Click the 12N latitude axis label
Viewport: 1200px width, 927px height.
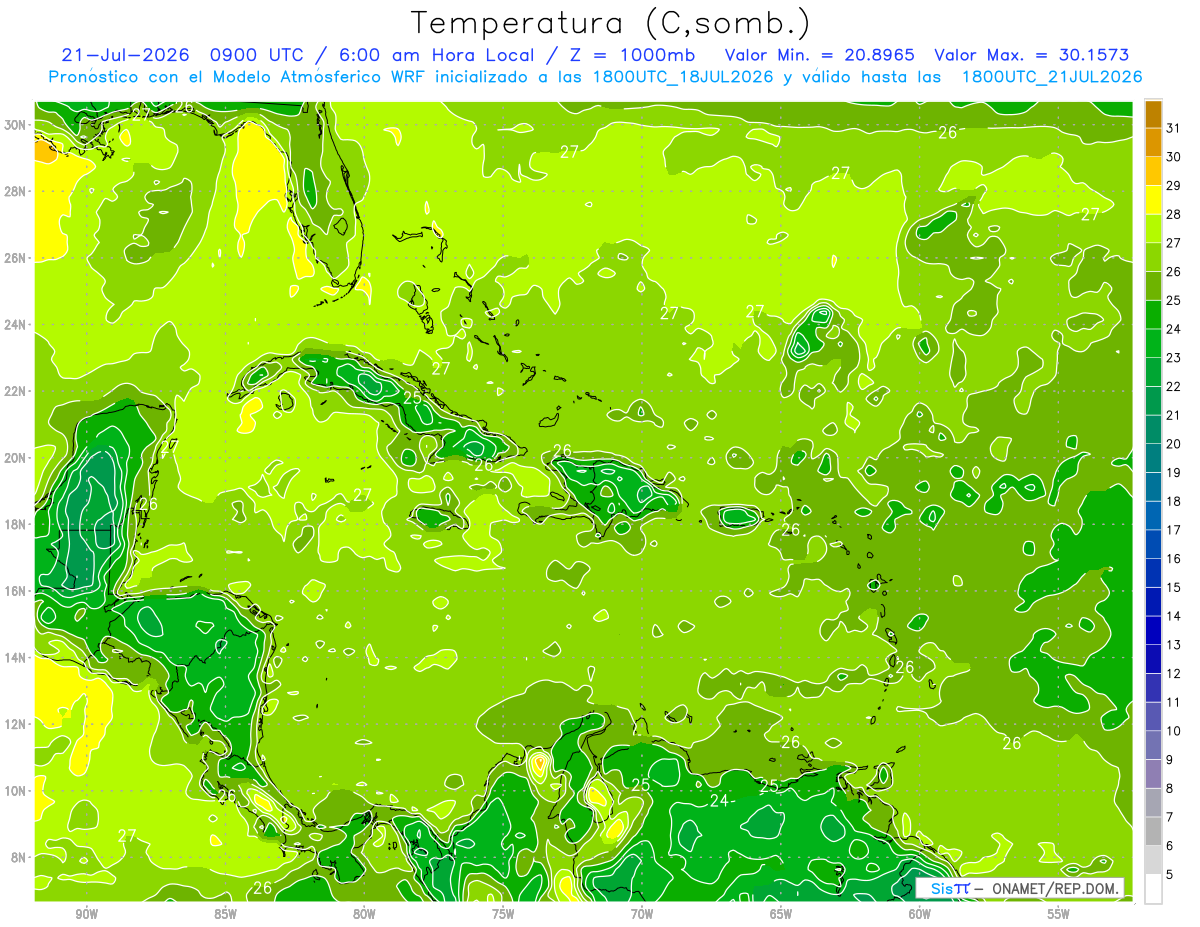coord(15,724)
